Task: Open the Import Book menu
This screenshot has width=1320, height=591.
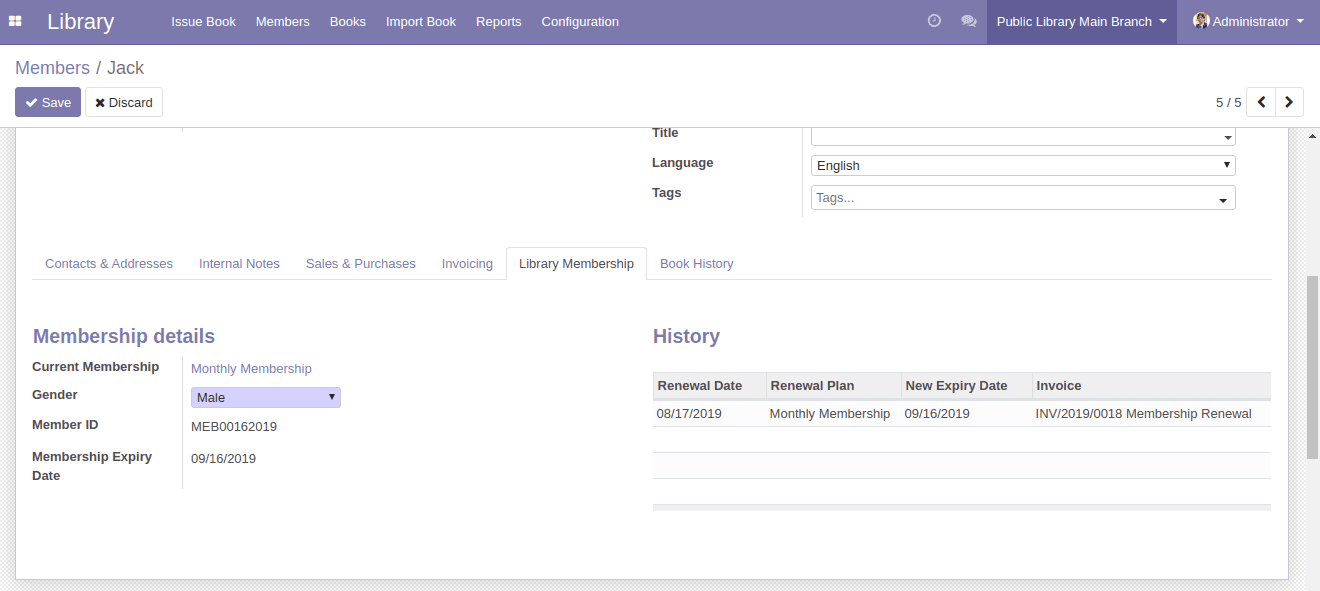Action: 420,21
